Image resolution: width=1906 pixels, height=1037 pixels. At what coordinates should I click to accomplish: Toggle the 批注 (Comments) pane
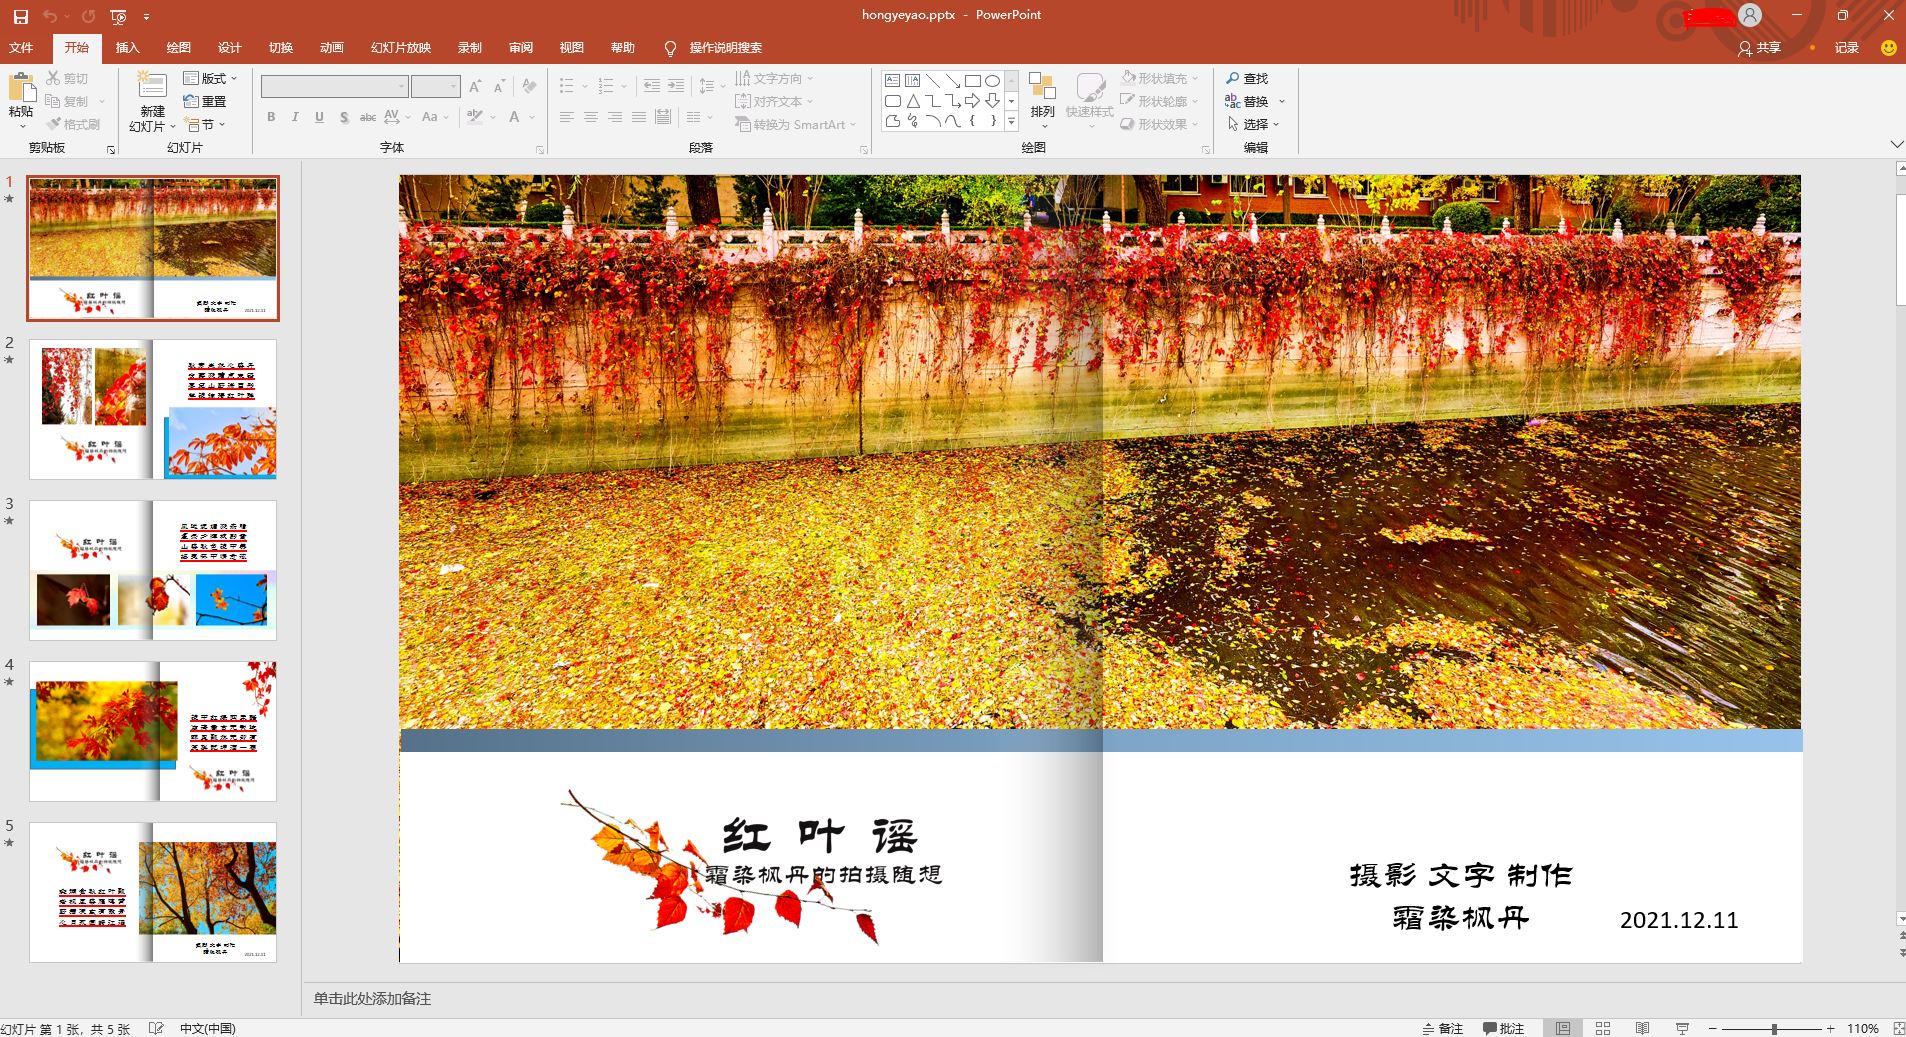(1503, 1028)
